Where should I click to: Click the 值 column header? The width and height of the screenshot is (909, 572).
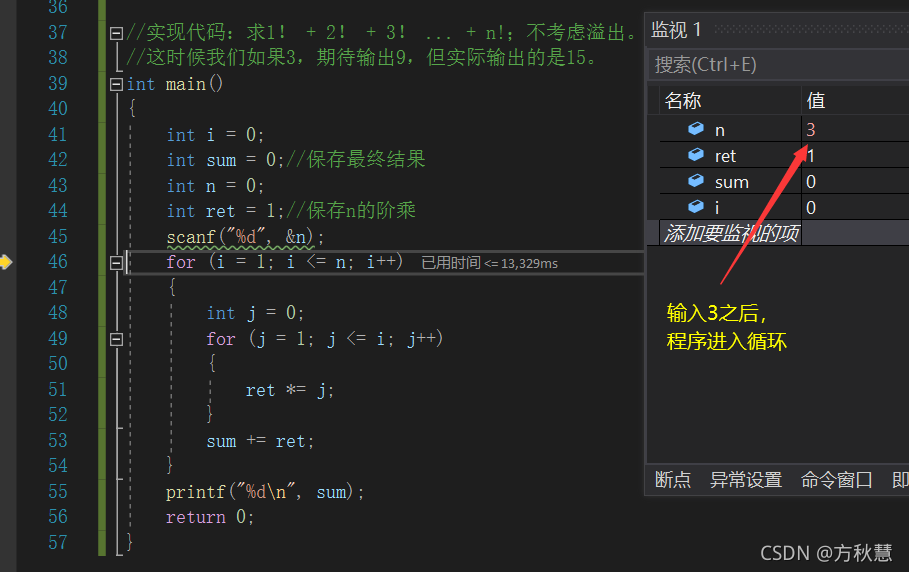click(x=816, y=101)
